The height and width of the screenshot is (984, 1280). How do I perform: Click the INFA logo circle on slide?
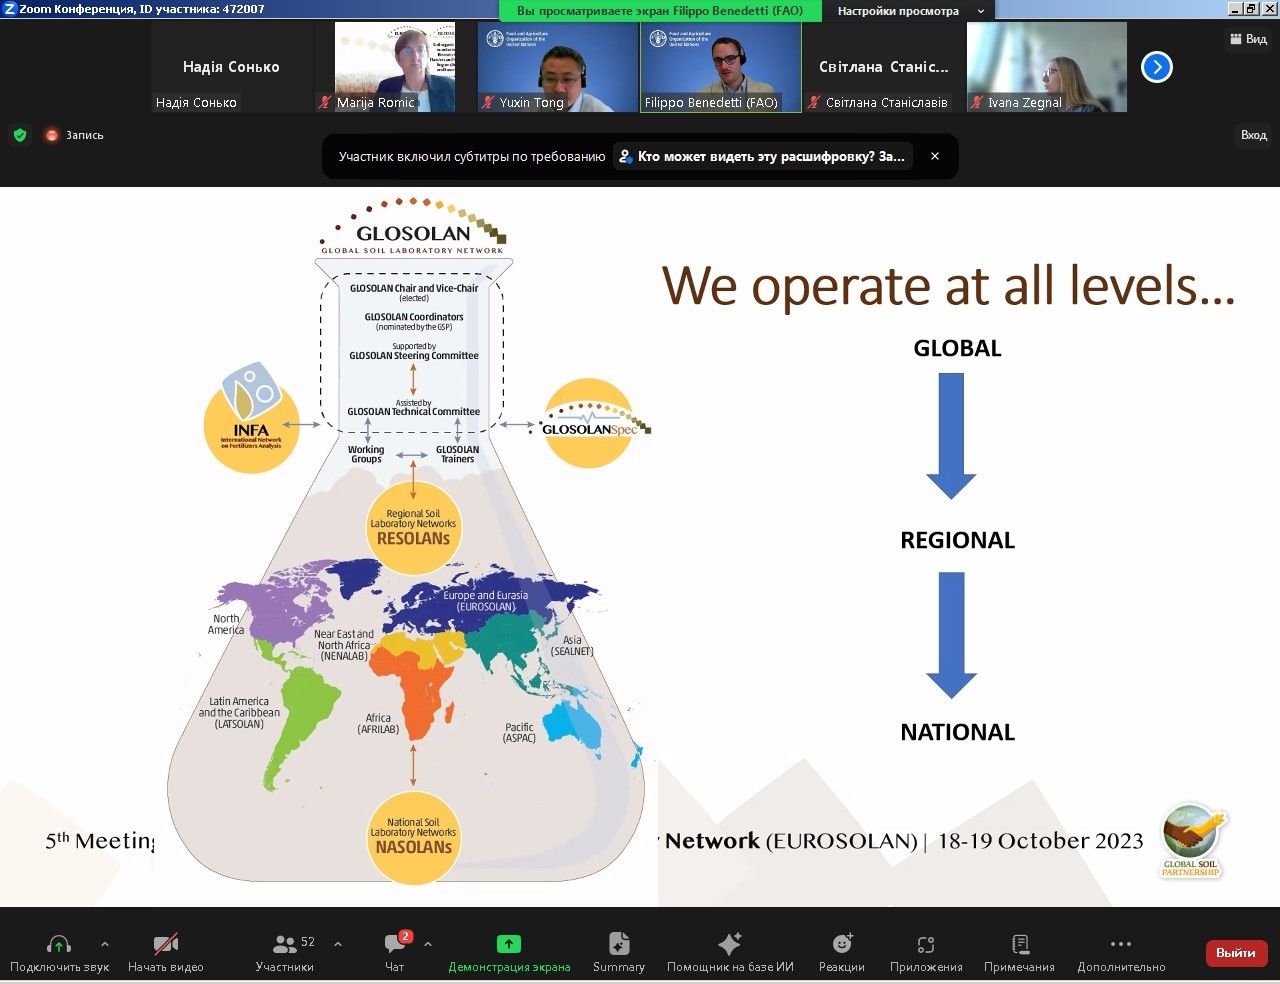click(x=252, y=420)
